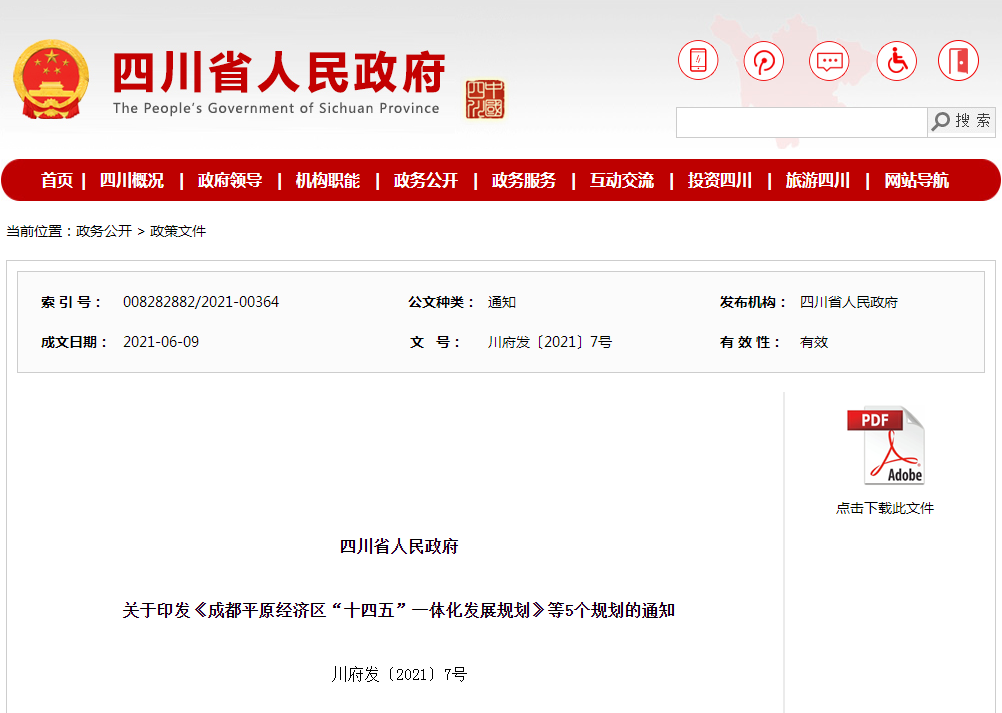Click inside the search input field
The width and height of the screenshot is (1002, 713).
click(x=800, y=122)
